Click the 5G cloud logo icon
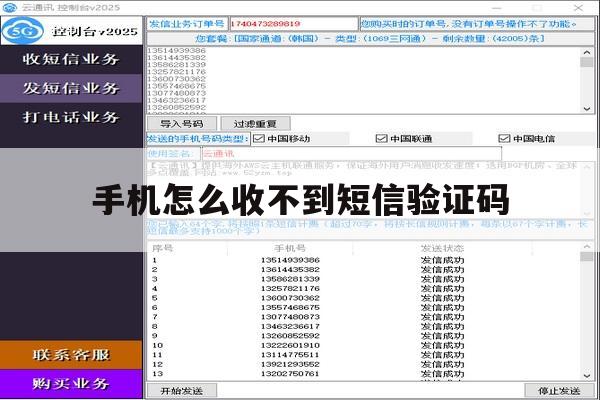 tap(23, 31)
